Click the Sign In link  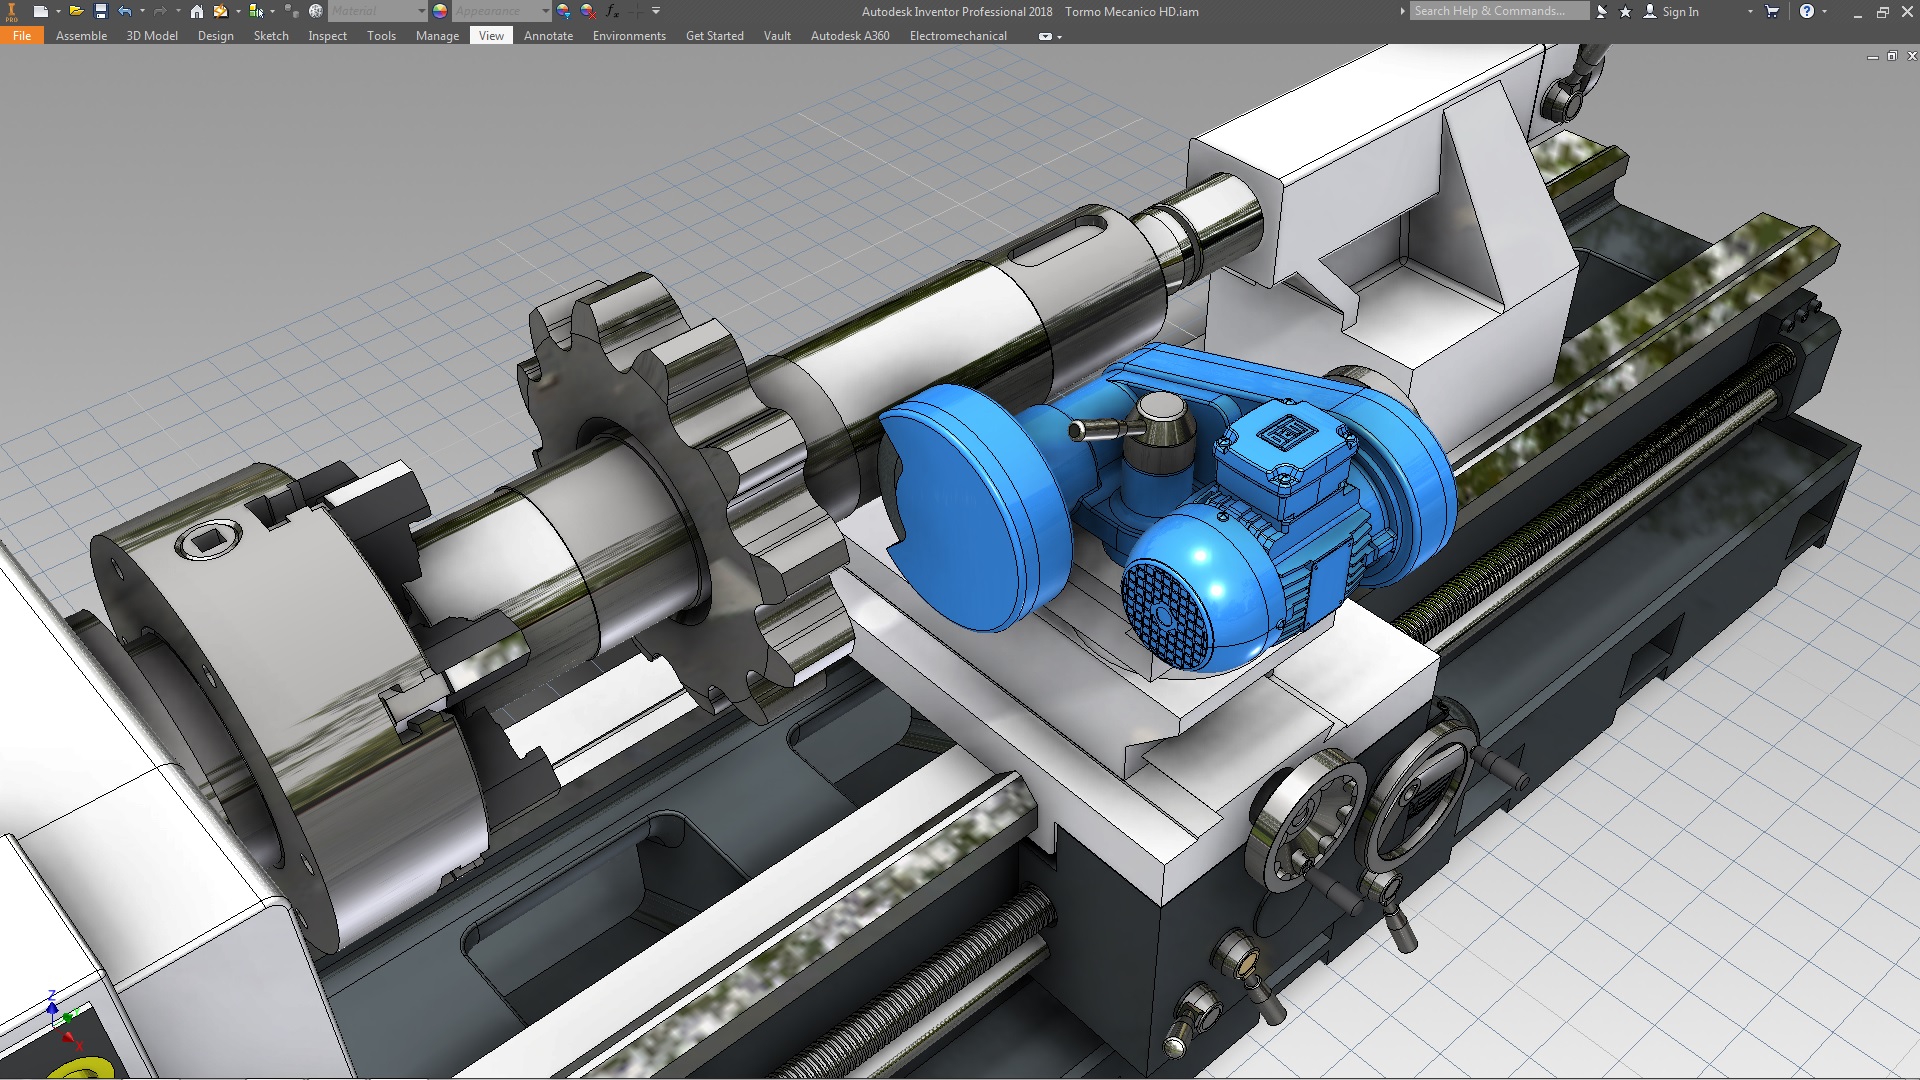(x=1680, y=11)
